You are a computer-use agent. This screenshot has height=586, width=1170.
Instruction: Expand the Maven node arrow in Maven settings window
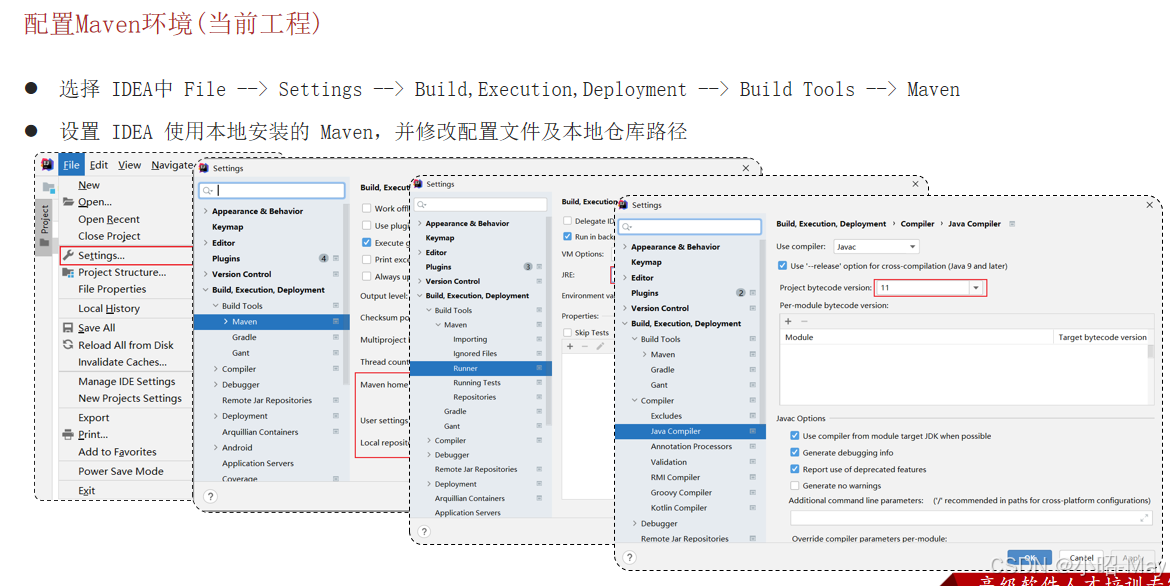point(225,322)
